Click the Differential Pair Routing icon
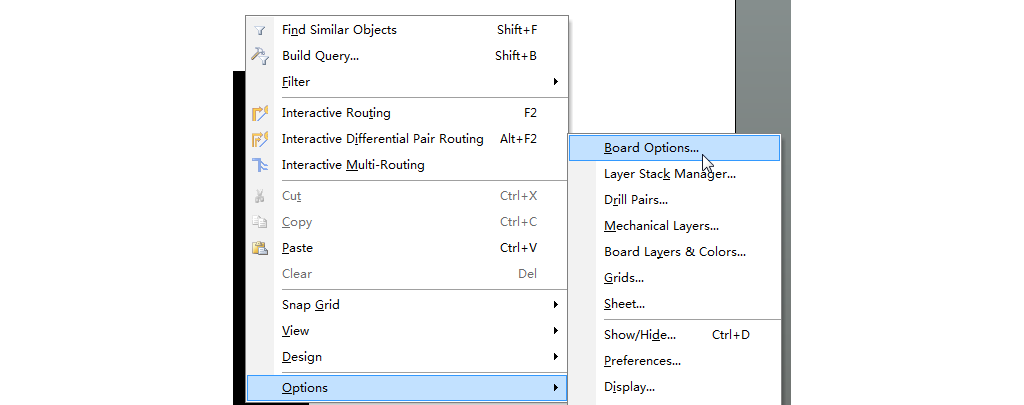 (260, 139)
